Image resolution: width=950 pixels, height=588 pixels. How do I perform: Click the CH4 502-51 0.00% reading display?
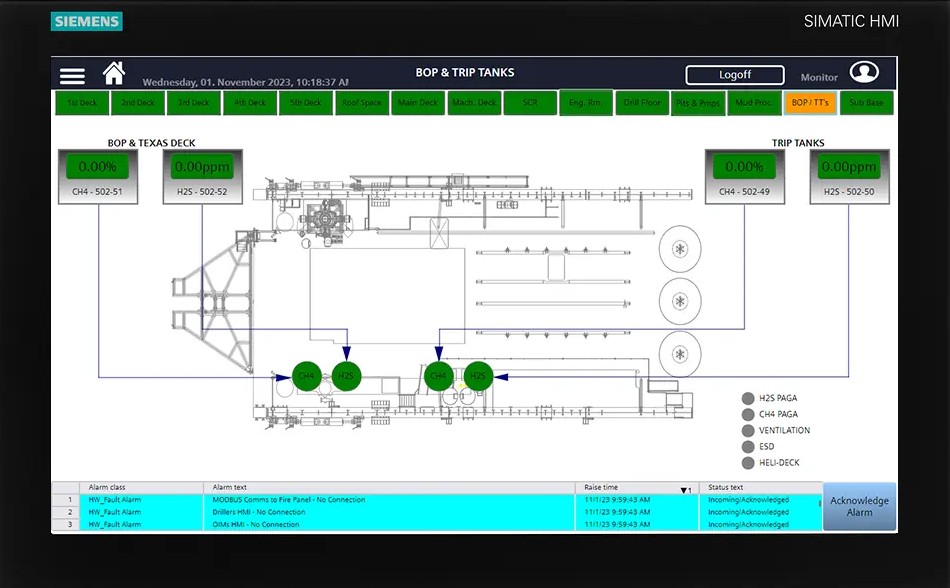point(98,167)
